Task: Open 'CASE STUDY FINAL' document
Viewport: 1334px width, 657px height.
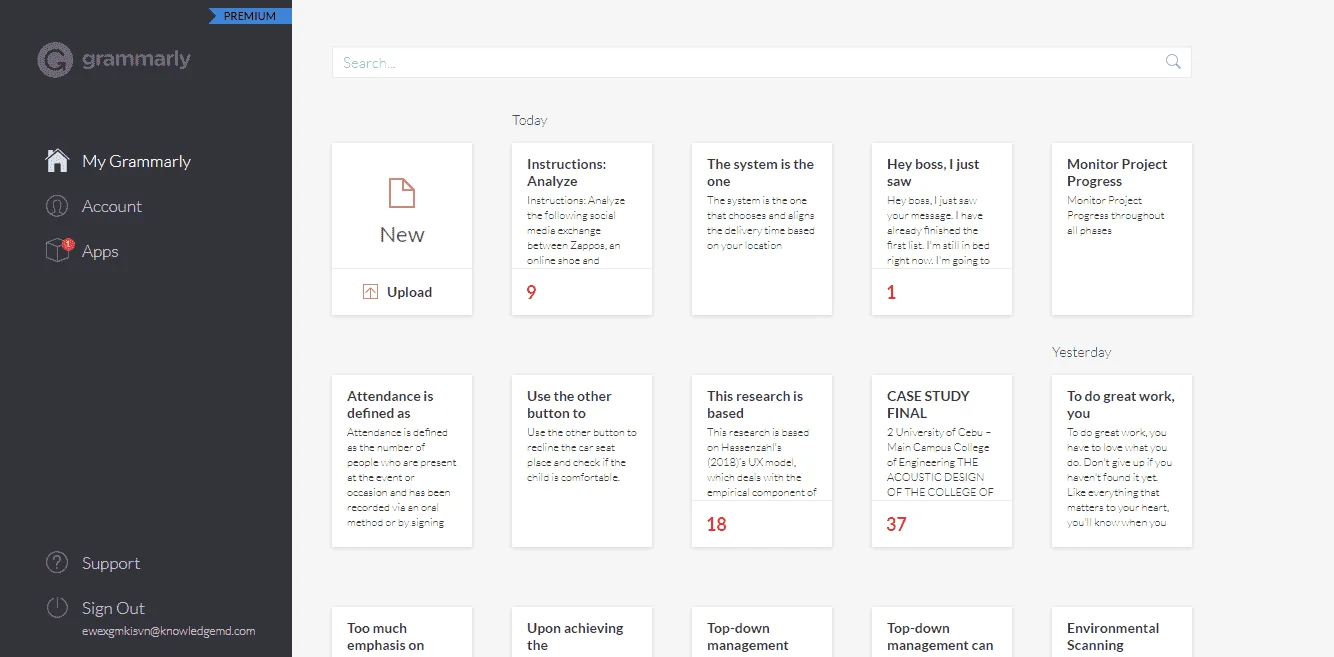Action: click(942, 461)
